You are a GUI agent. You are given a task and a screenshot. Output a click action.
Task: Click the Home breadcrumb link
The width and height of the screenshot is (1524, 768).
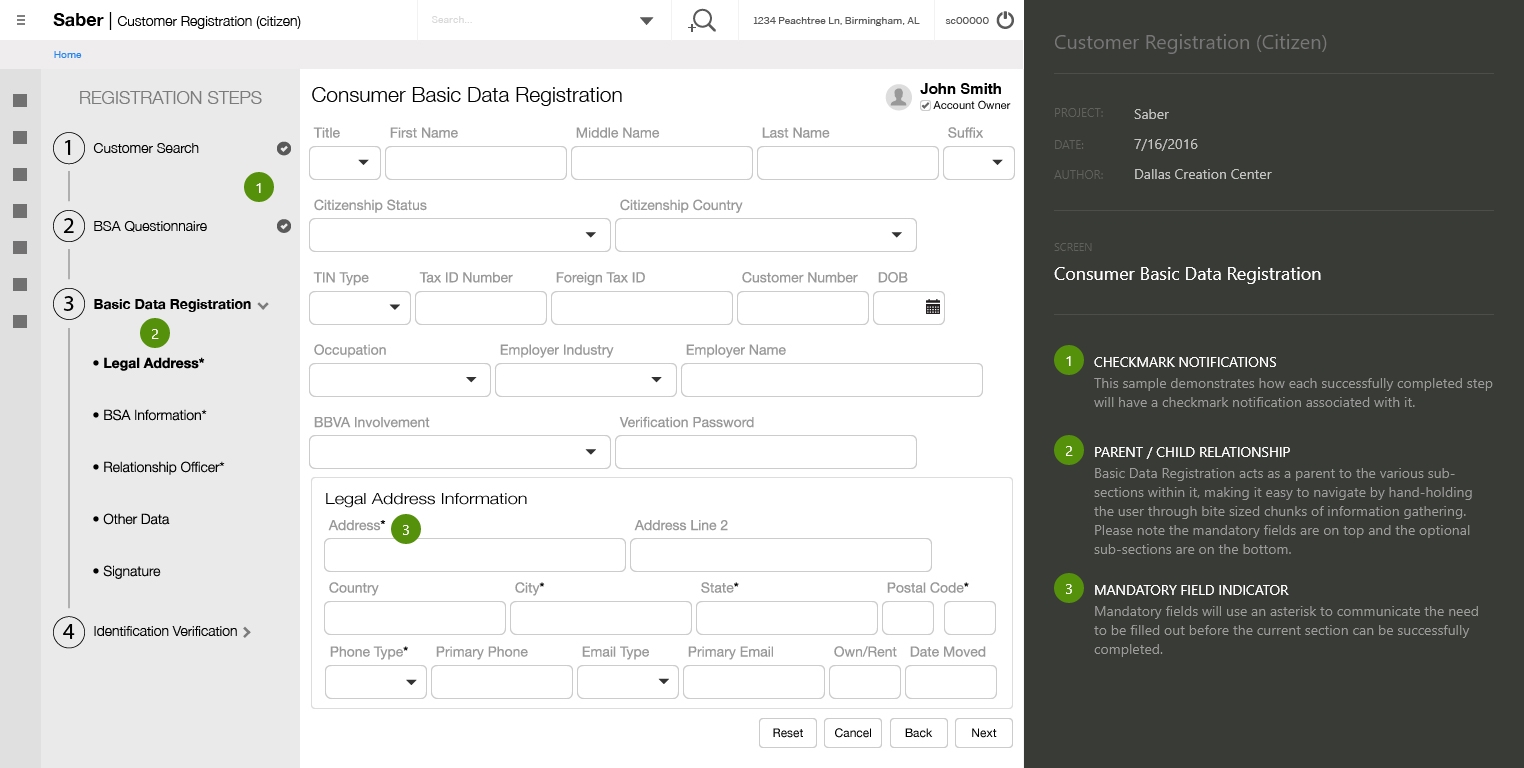67,55
